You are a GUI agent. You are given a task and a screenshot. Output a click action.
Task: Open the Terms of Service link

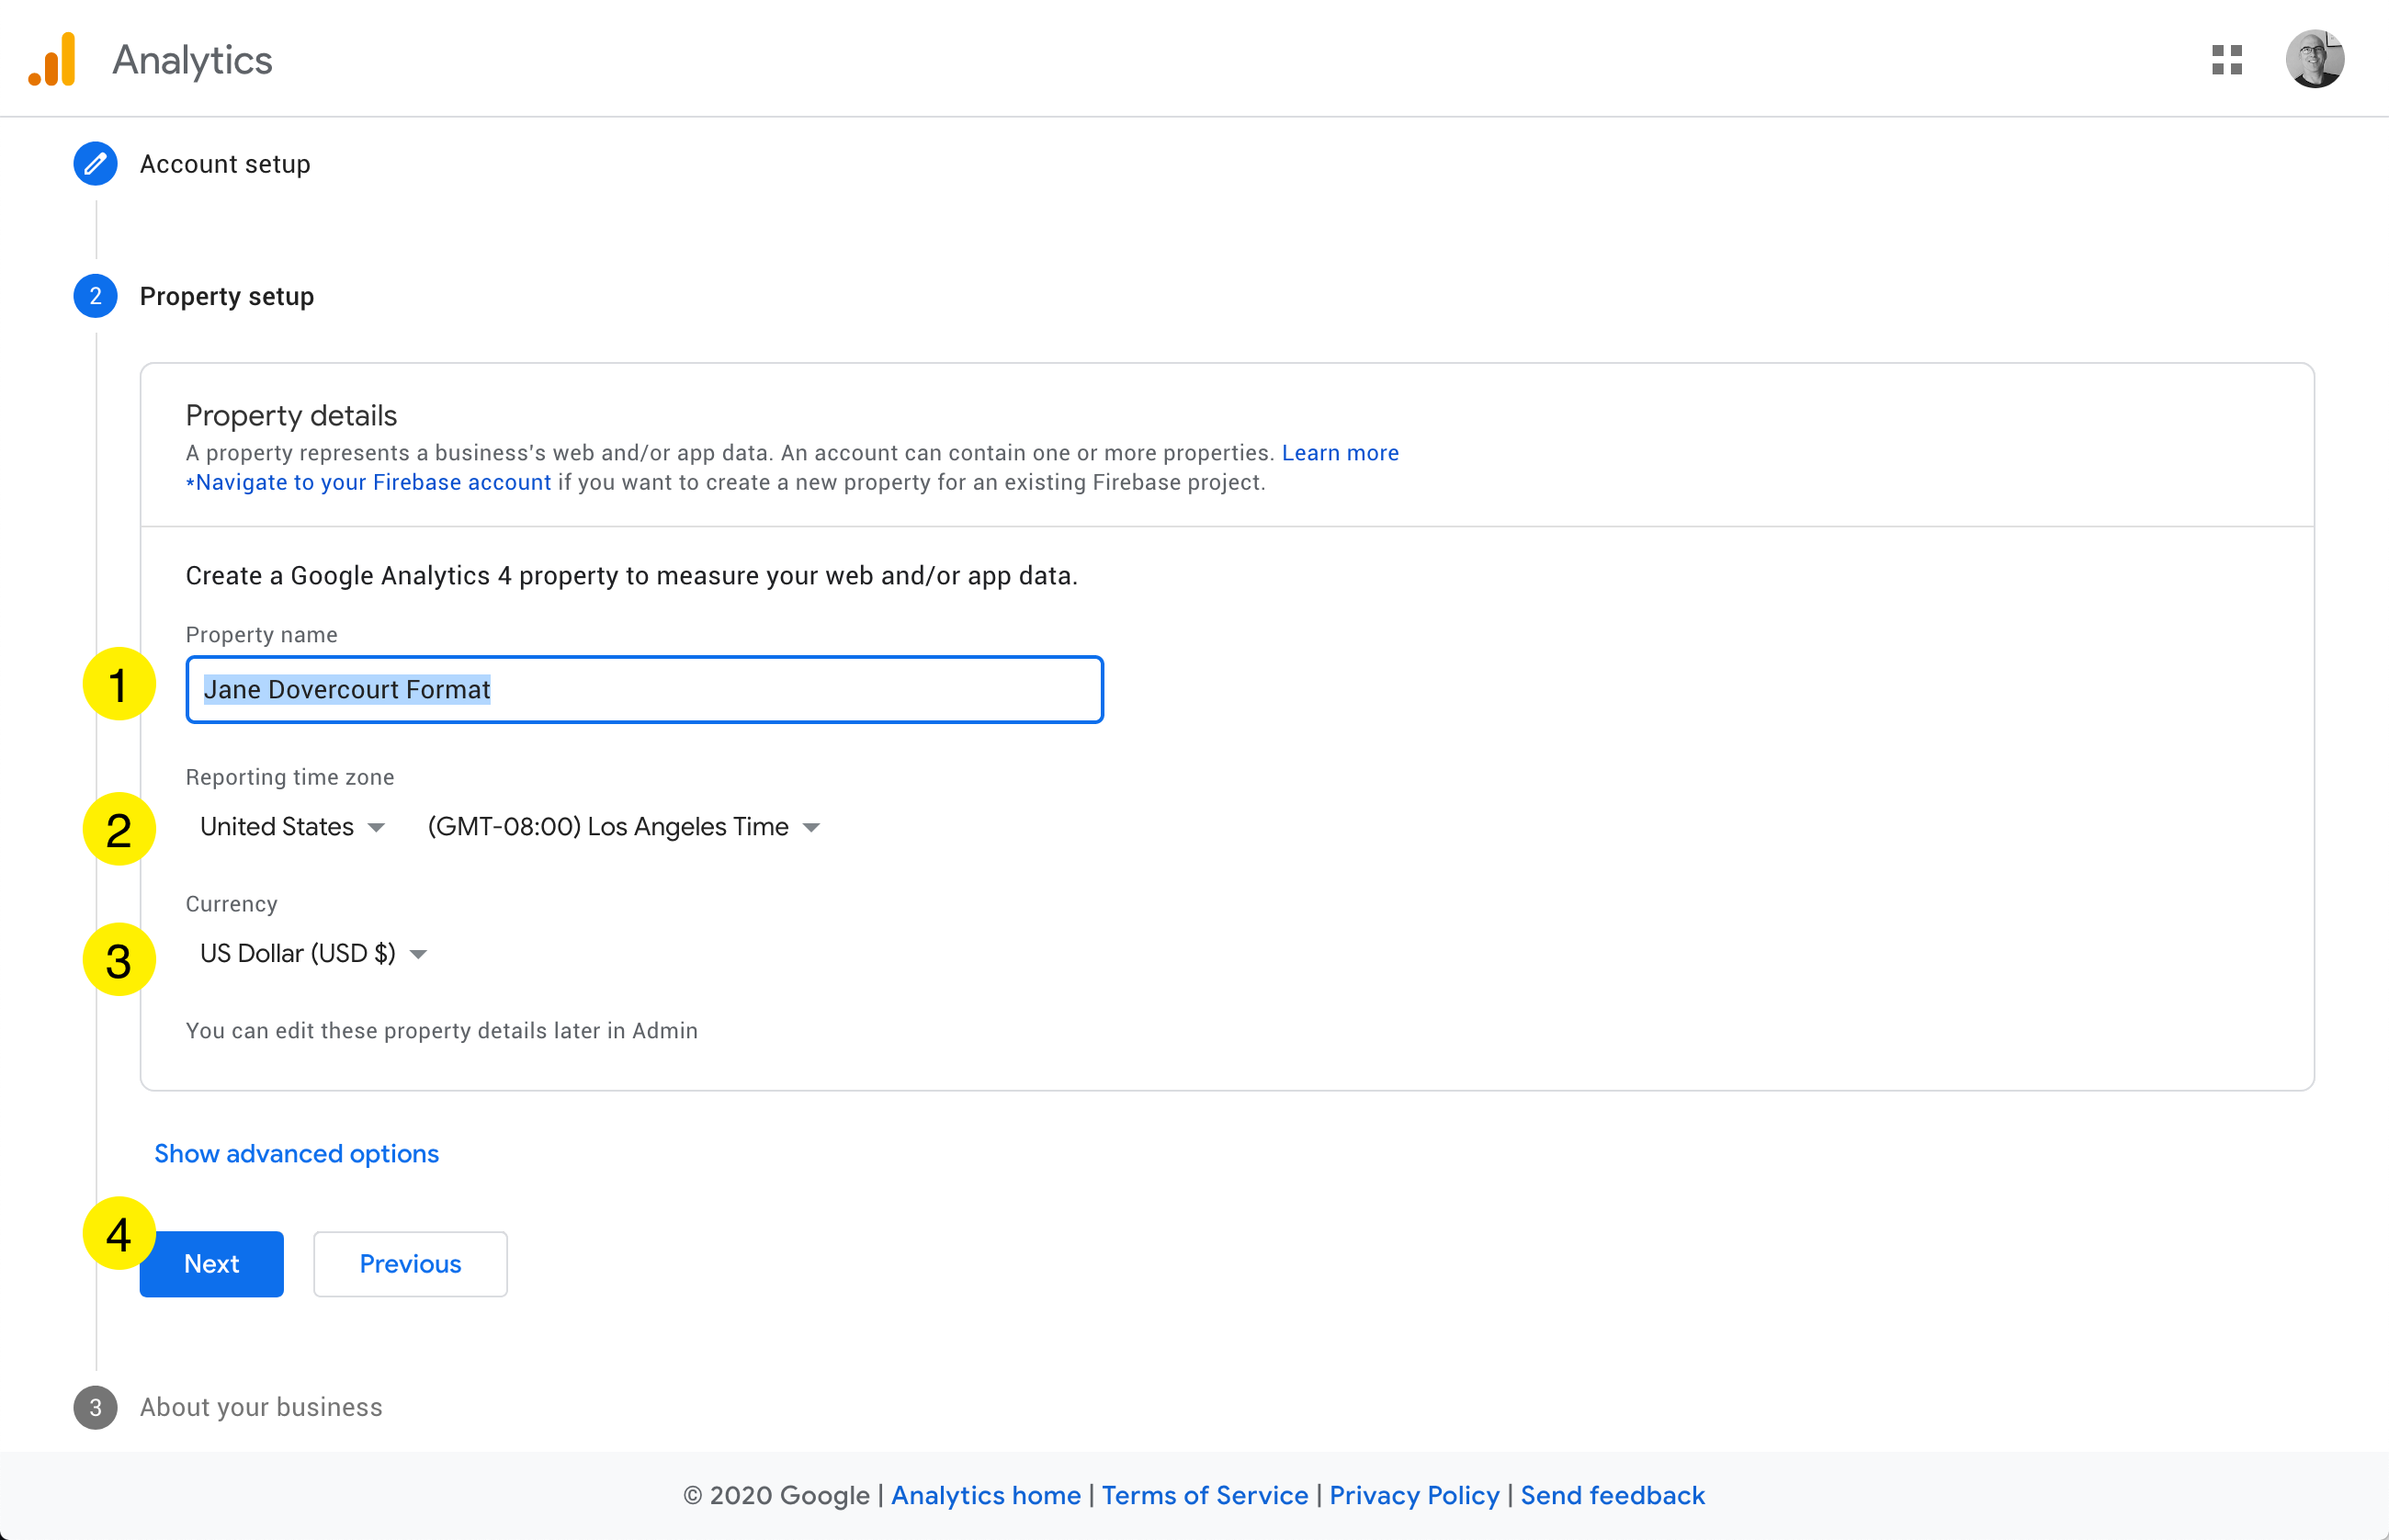(x=1204, y=1495)
